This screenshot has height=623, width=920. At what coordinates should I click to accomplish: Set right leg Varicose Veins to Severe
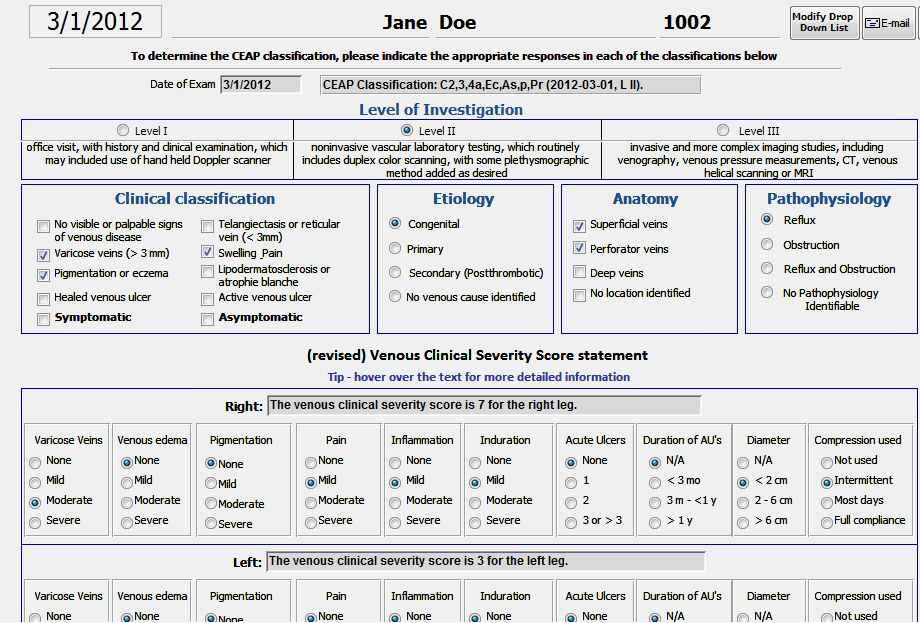click(x=35, y=523)
